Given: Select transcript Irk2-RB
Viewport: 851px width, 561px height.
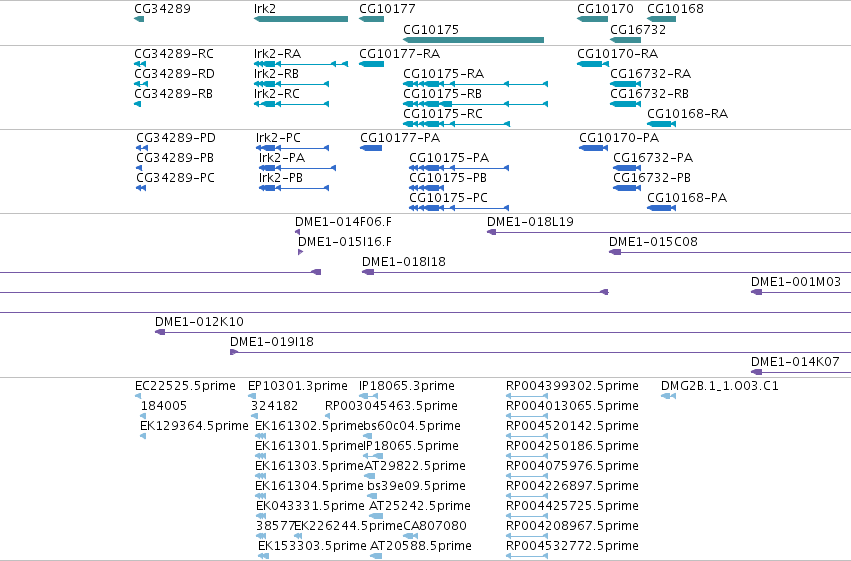Looking at the screenshot, I should tap(276, 74).
